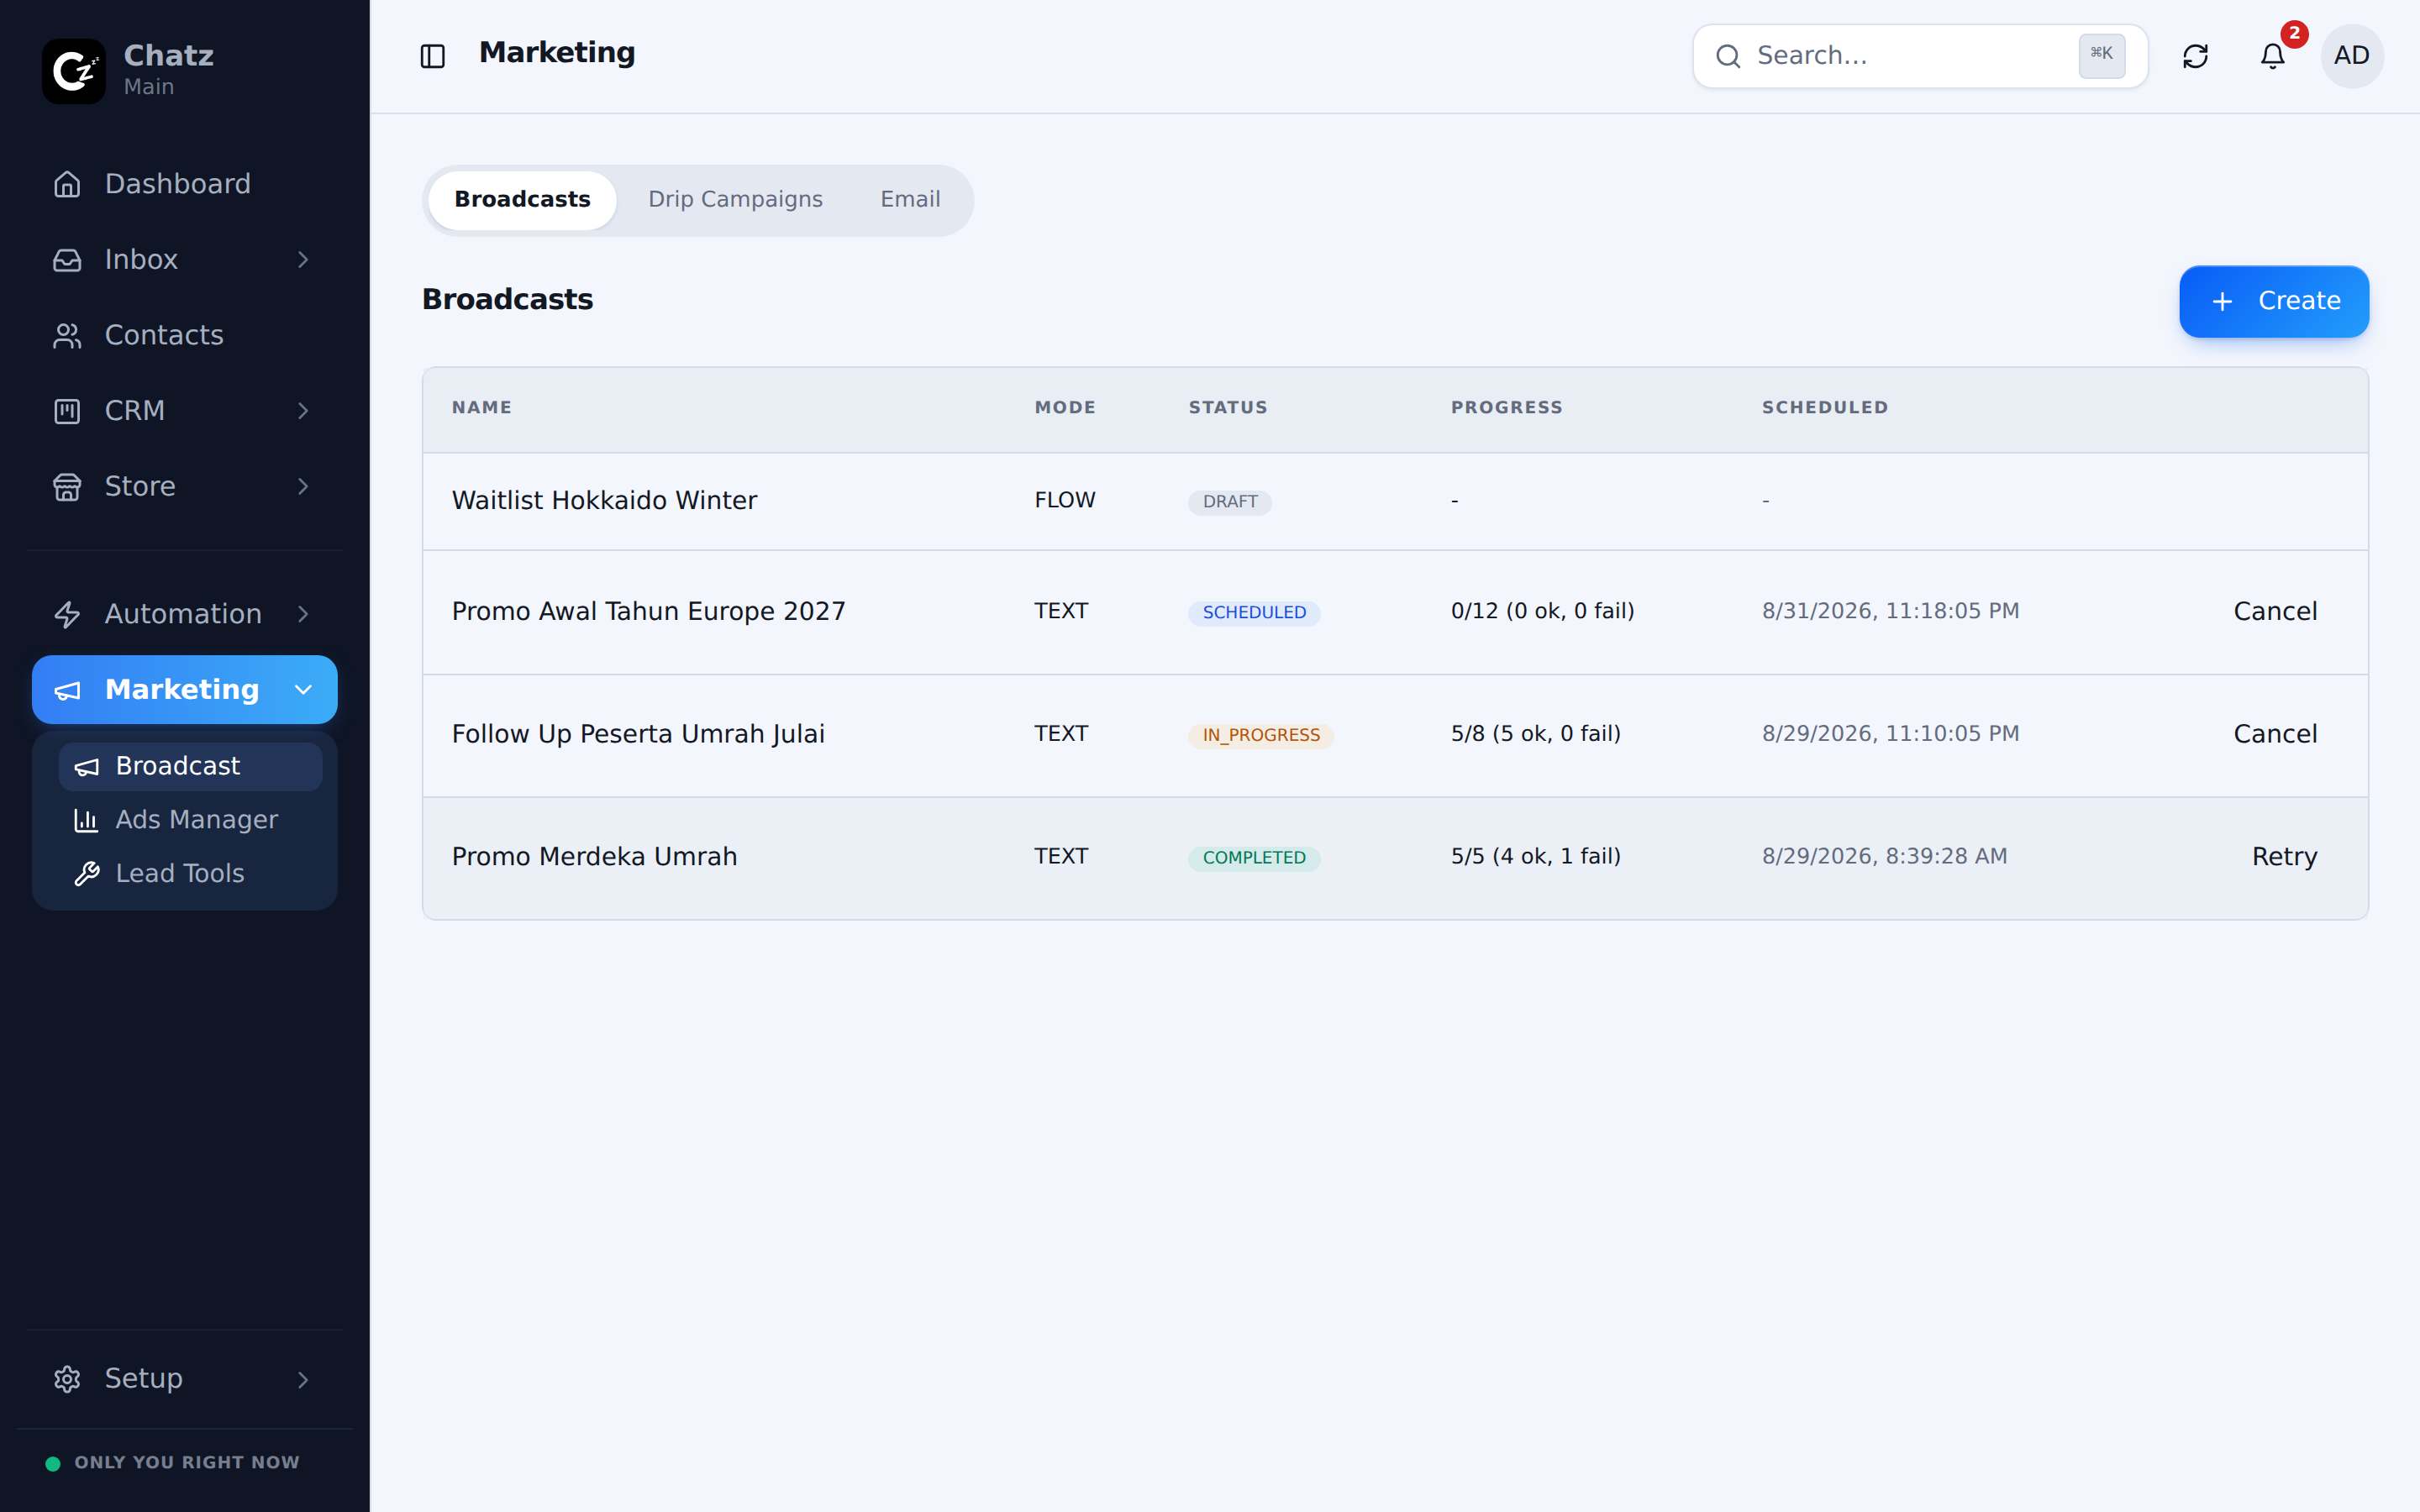This screenshot has height=1512, width=2420.
Task: Click the Broadcast megaphone sub-item icon
Action: click(87, 766)
